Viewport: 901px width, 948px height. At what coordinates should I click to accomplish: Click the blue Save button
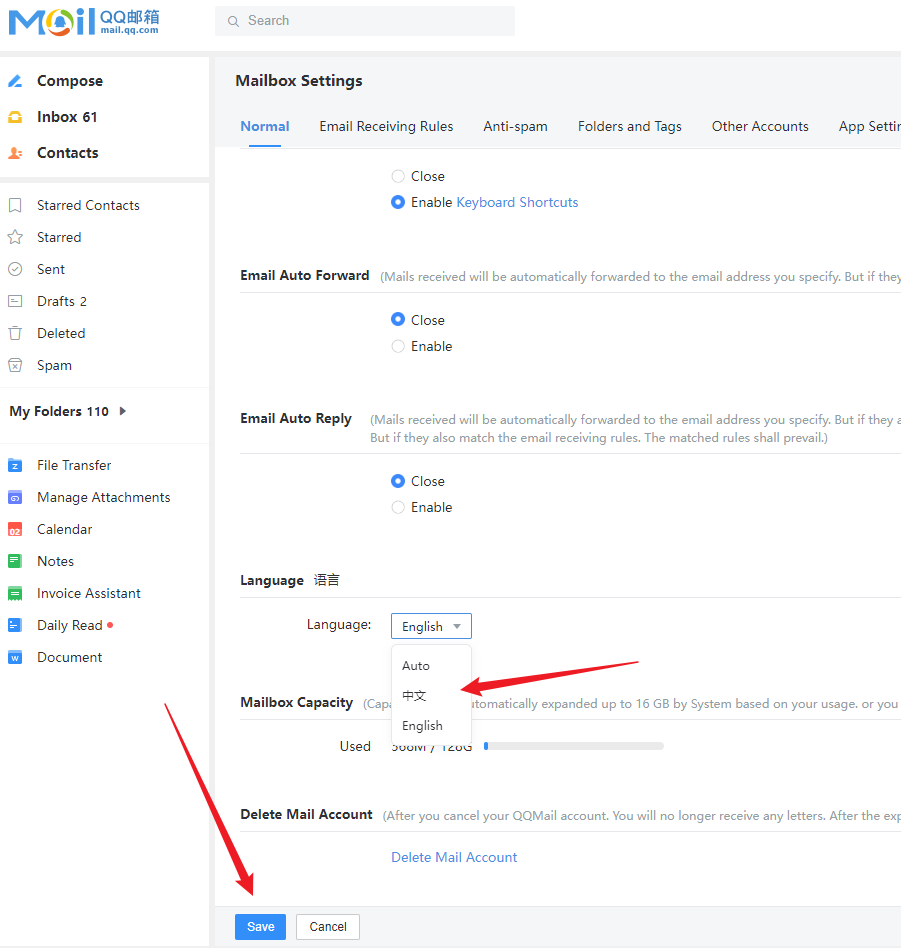coord(260,927)
